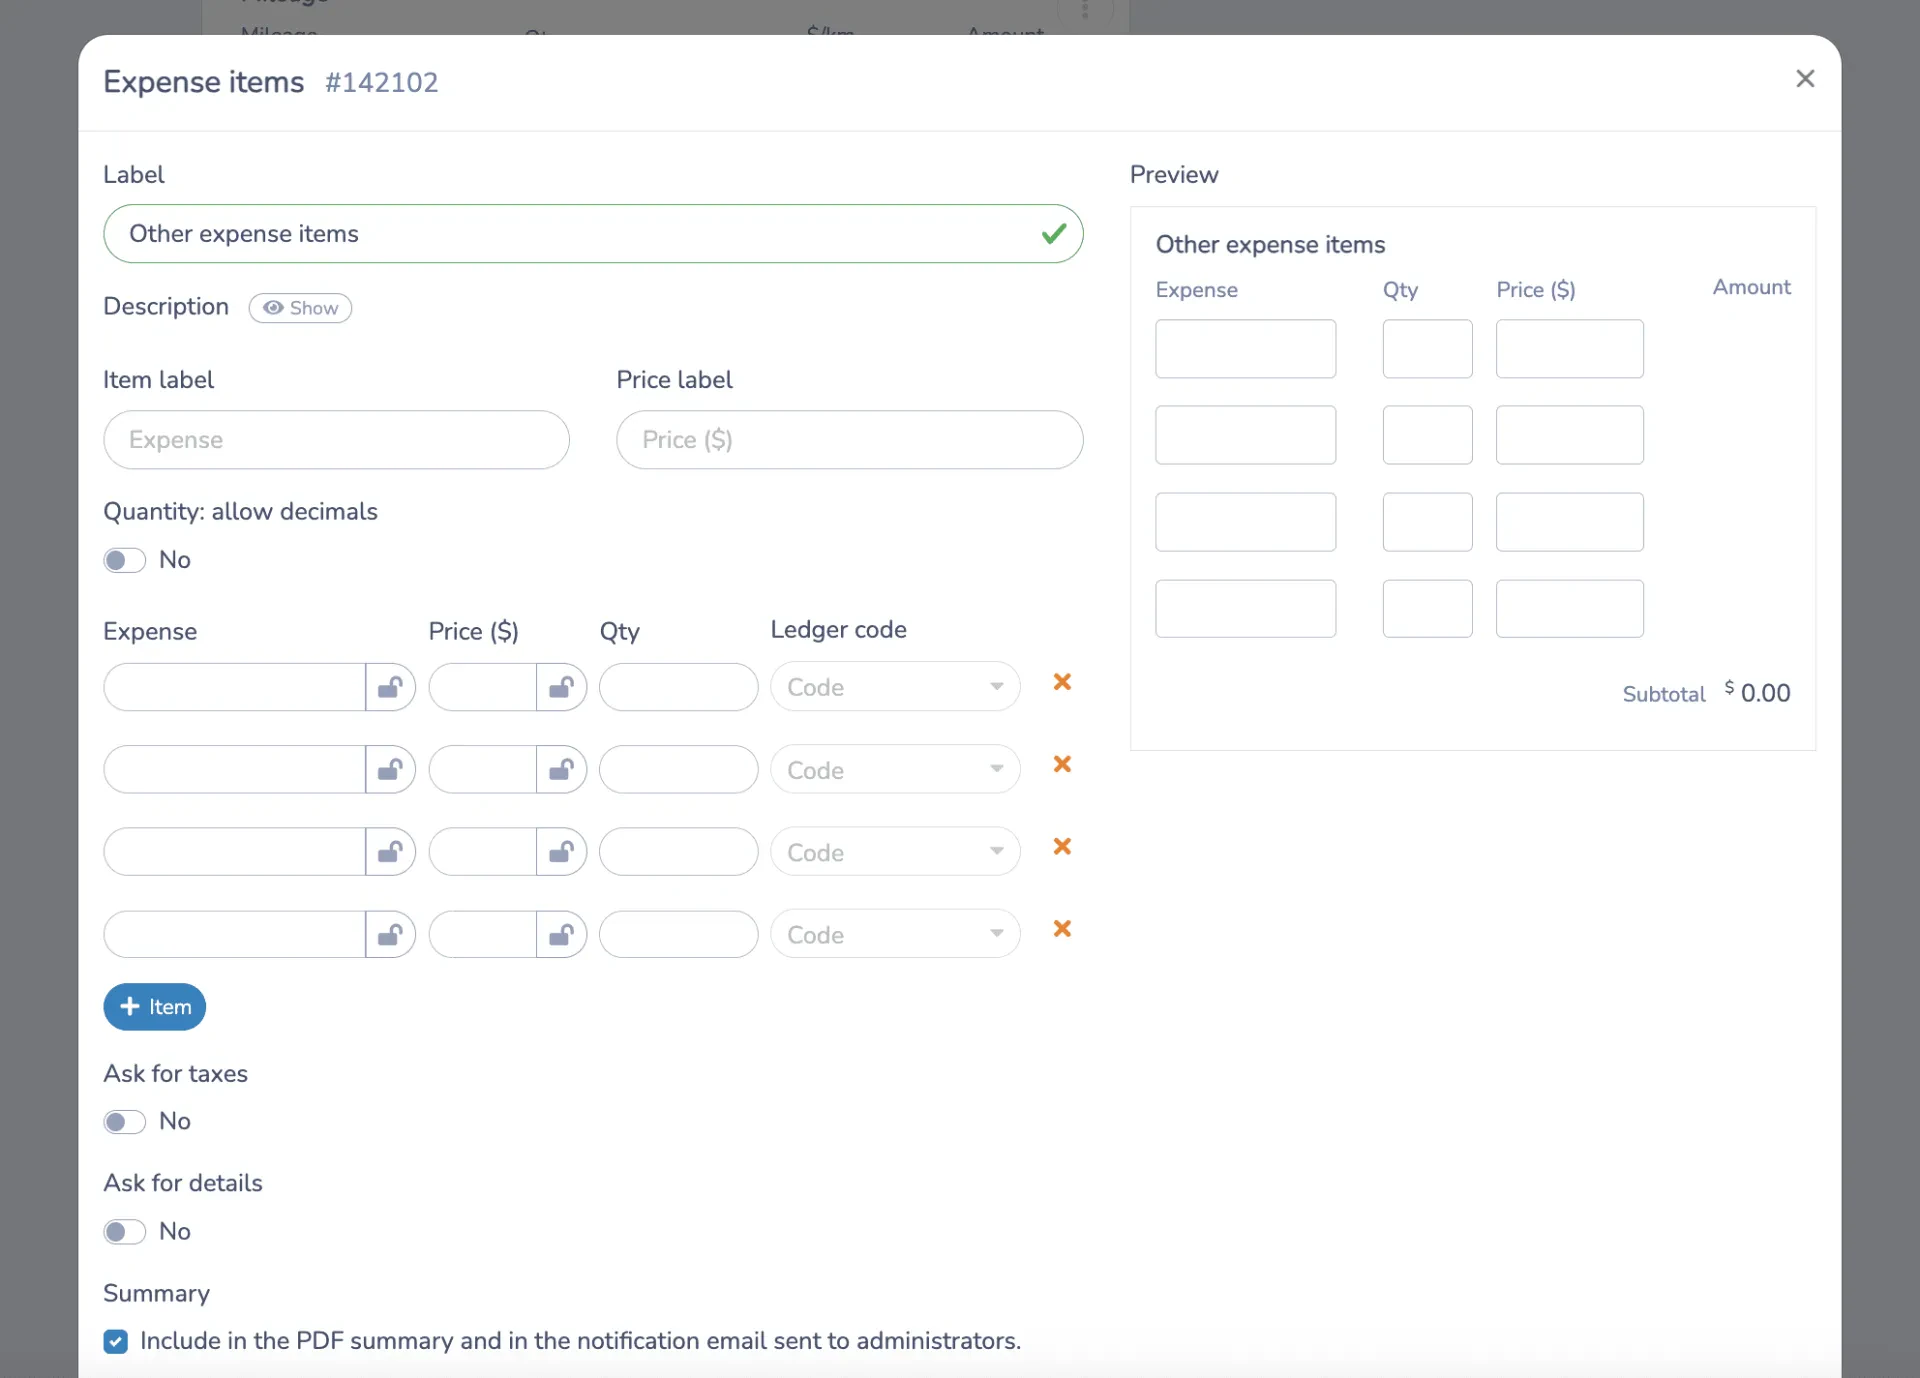1920x1378 pixels.
Task: Enable the Ask for taxes switch
Action: pyautogui.click(x=125, y=1122)
